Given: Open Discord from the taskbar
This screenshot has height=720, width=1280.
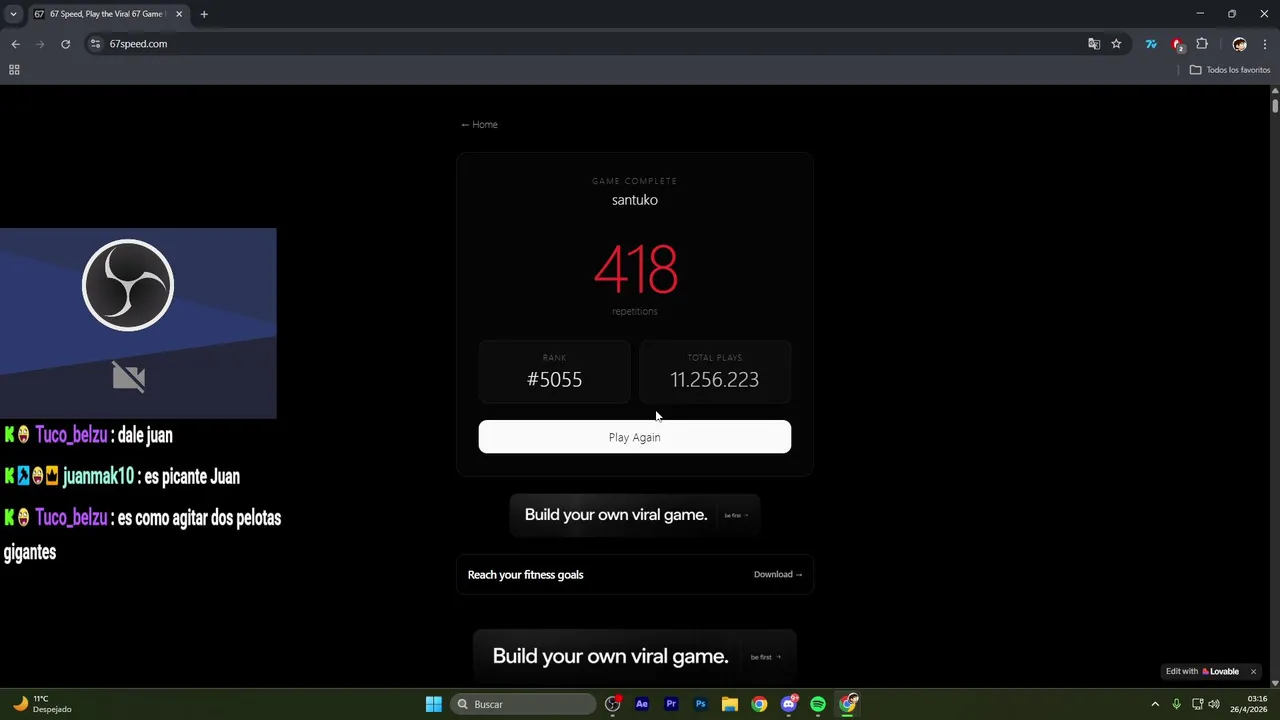Looking at the screenshot, I should pos(789,704).
